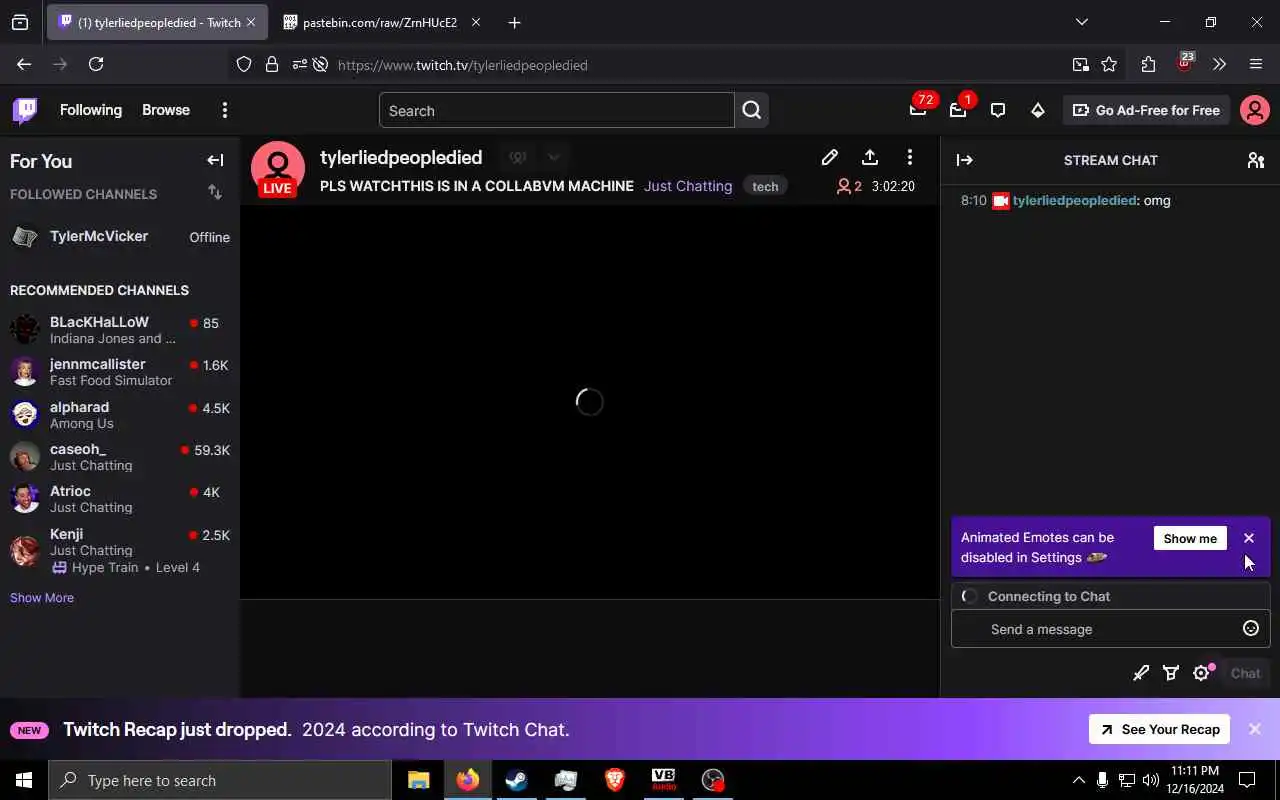Bookmark page with star icon
The width and height of the screenshot is (1280, 800).
click(x=1109, y=64)
